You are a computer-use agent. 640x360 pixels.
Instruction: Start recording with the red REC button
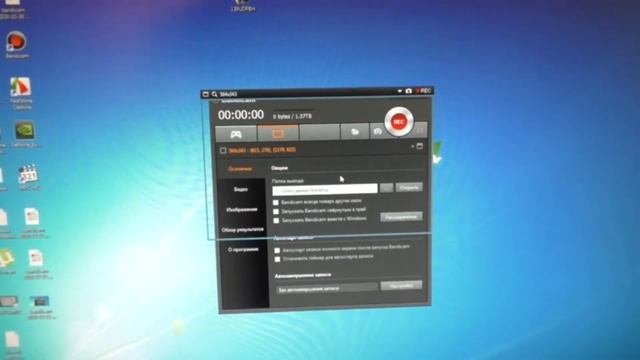pyautogui.click(x=399, y=122)
